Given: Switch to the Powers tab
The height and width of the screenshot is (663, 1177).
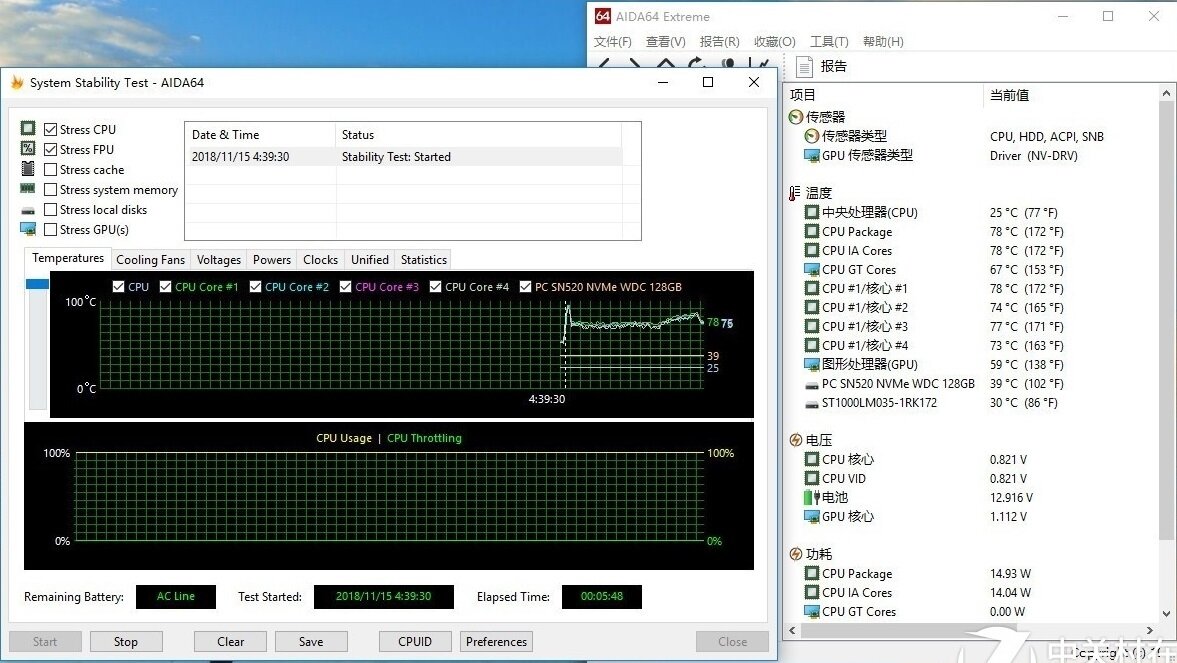Looking at the screenshot, I should click(272, 260).
